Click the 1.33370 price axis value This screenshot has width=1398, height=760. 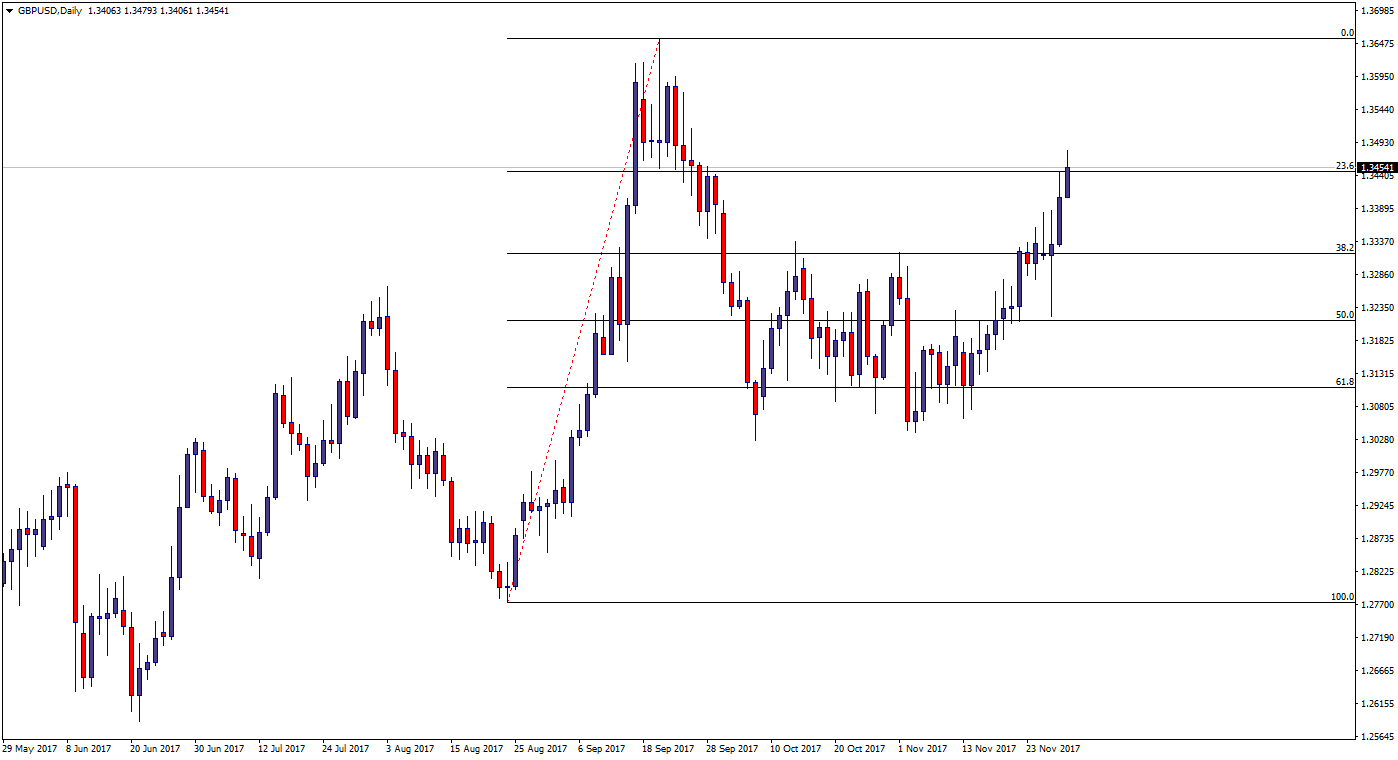pyautogui.click(x=1376, y=242)
